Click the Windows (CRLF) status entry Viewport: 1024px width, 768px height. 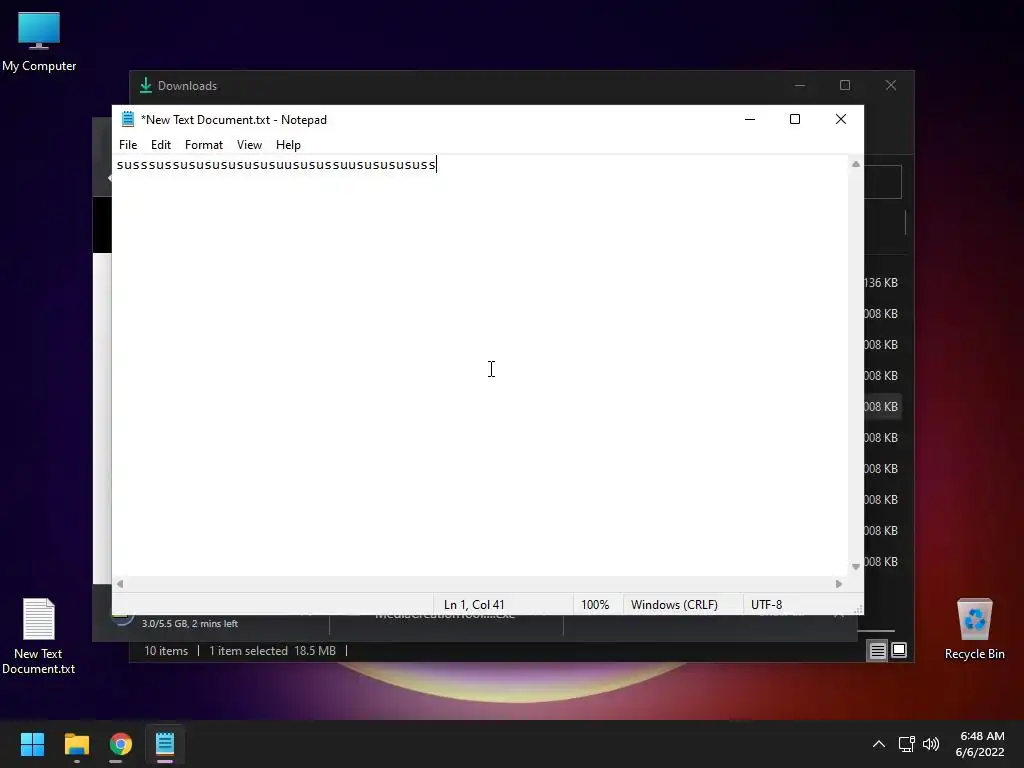[674, 605]
